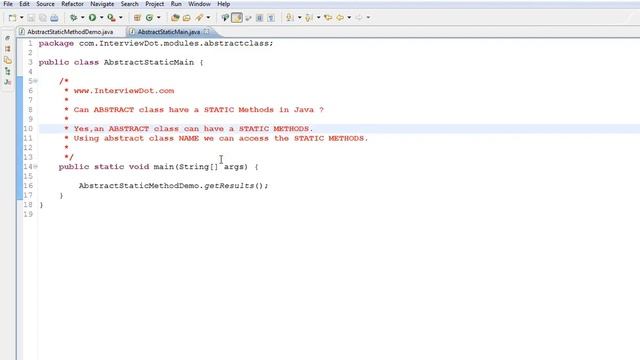This screenshot has width=640, height=360.
Task: Click the Save All toolbar icon
Action: (x=42, y=18)
